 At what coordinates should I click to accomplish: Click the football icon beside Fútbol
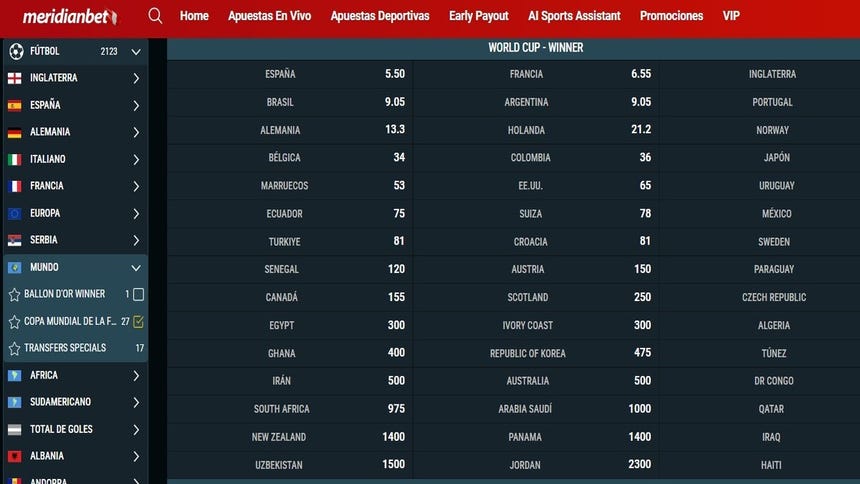15,51
